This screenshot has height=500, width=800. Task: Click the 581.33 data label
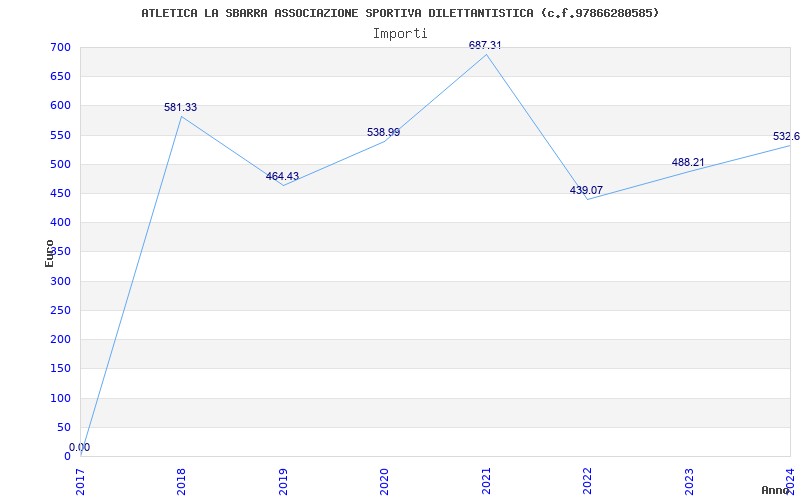[180, 108]
